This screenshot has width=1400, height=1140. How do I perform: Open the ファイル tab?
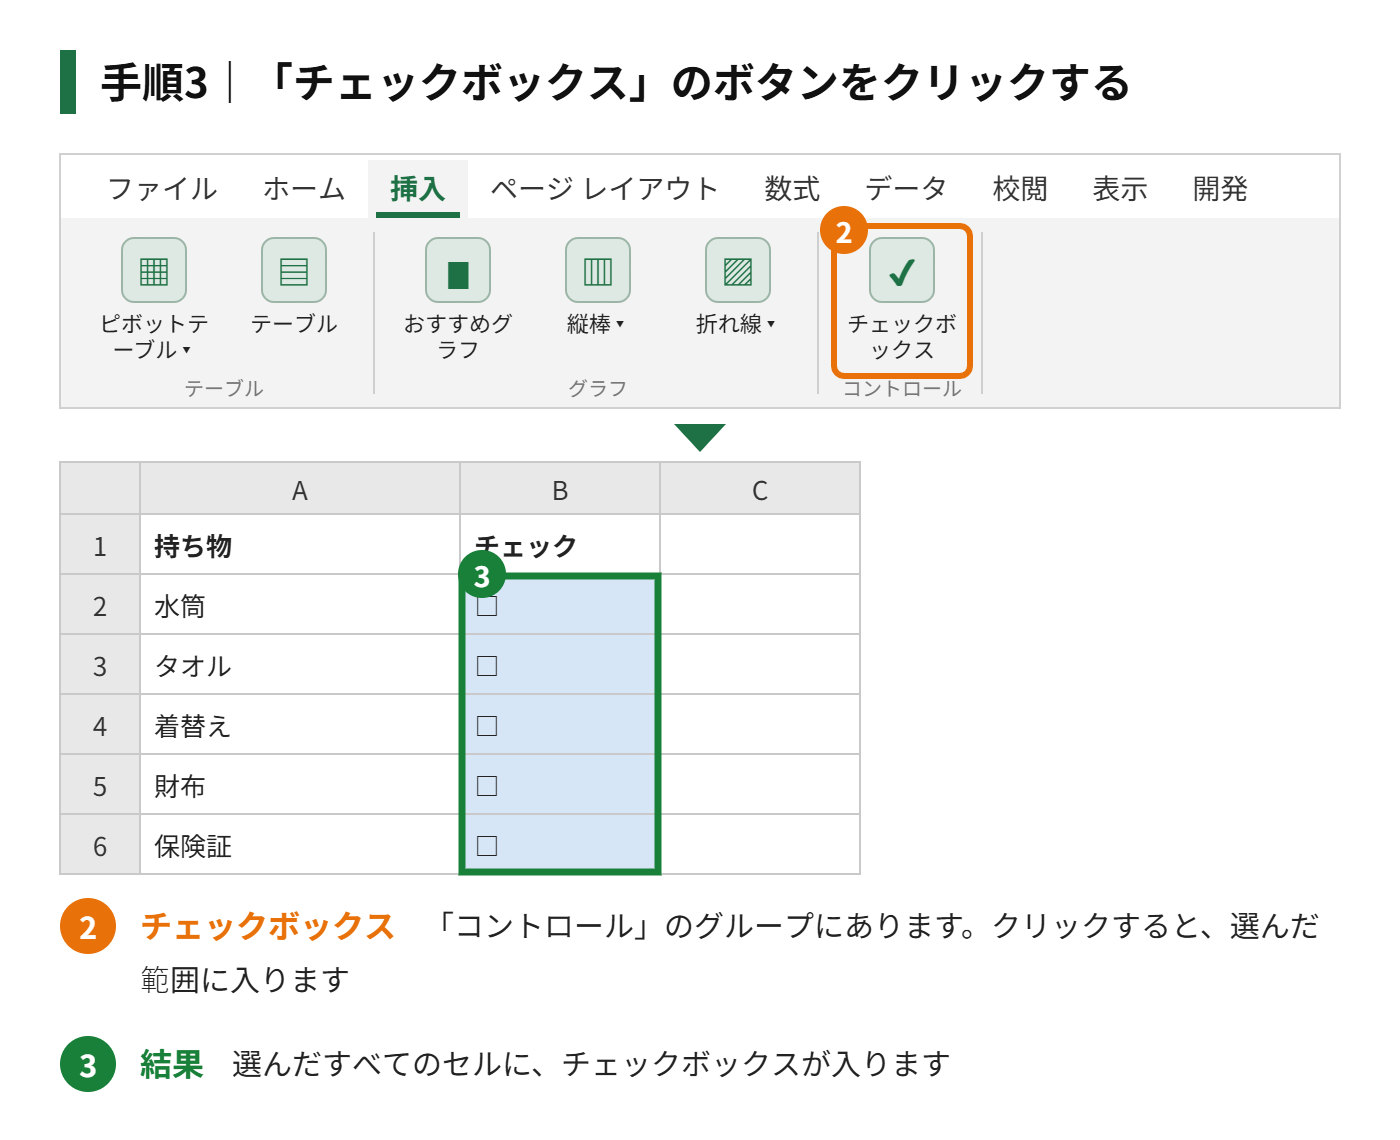162,189
